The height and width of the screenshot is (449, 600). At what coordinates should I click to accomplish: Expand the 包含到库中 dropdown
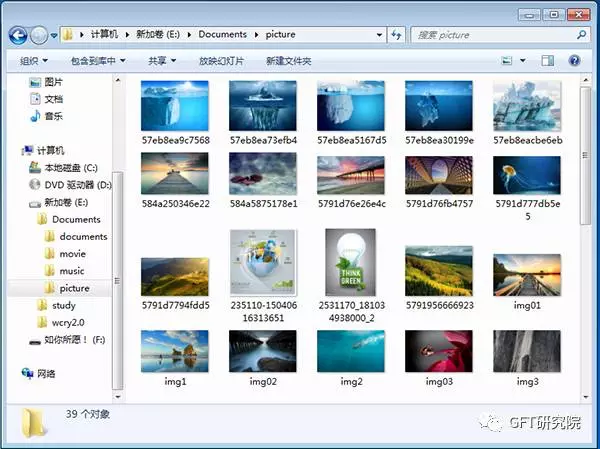click(98, 61)
